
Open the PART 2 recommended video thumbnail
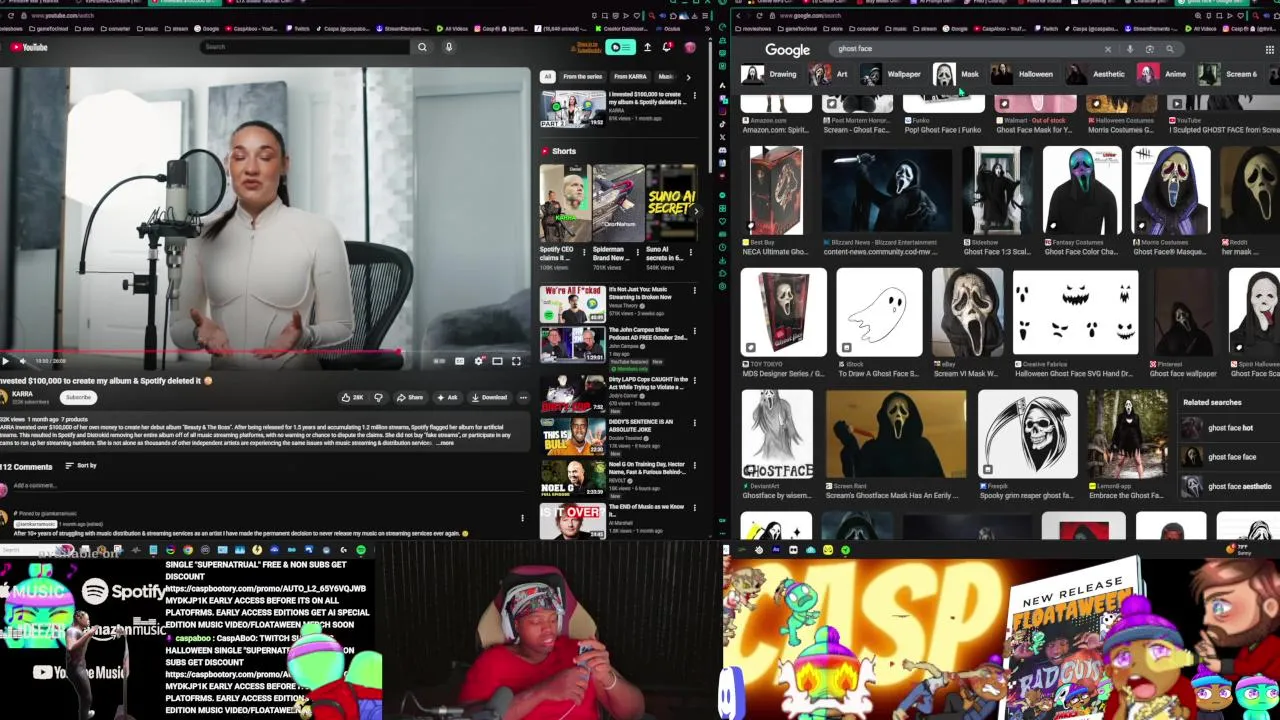click(x=572, y=108)
